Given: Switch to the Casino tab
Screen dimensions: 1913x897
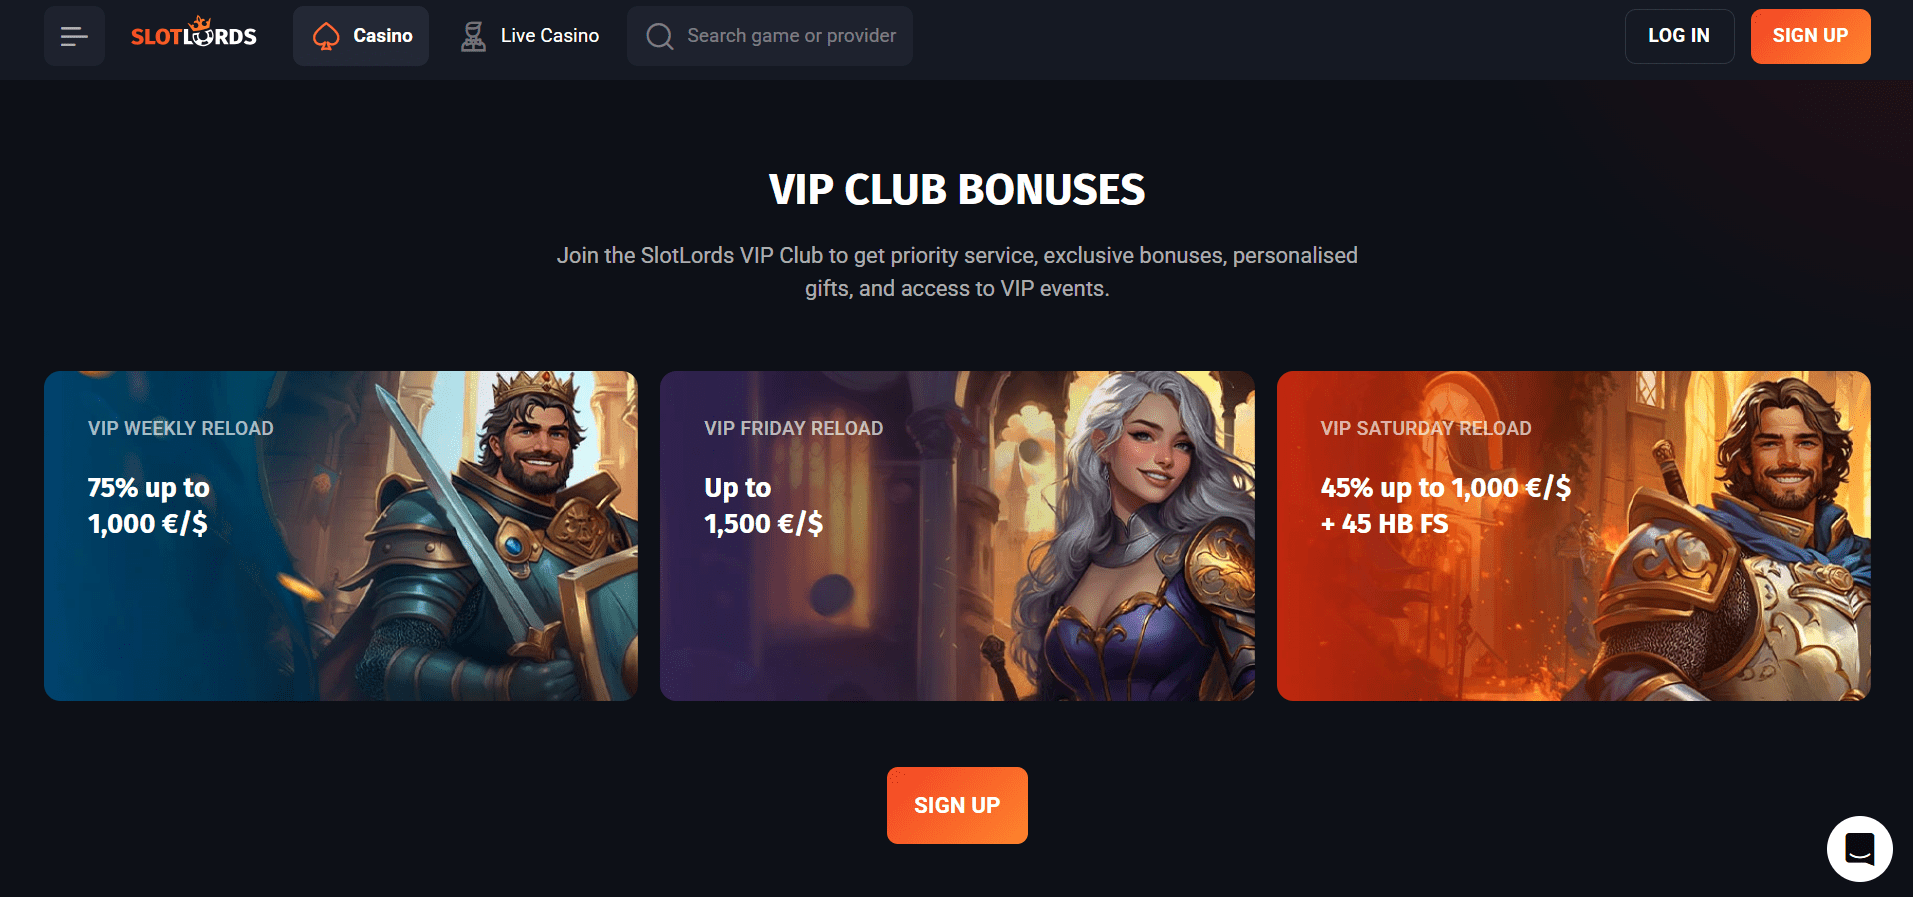Looking at the screenshot, I should click(x=361, y=36).
